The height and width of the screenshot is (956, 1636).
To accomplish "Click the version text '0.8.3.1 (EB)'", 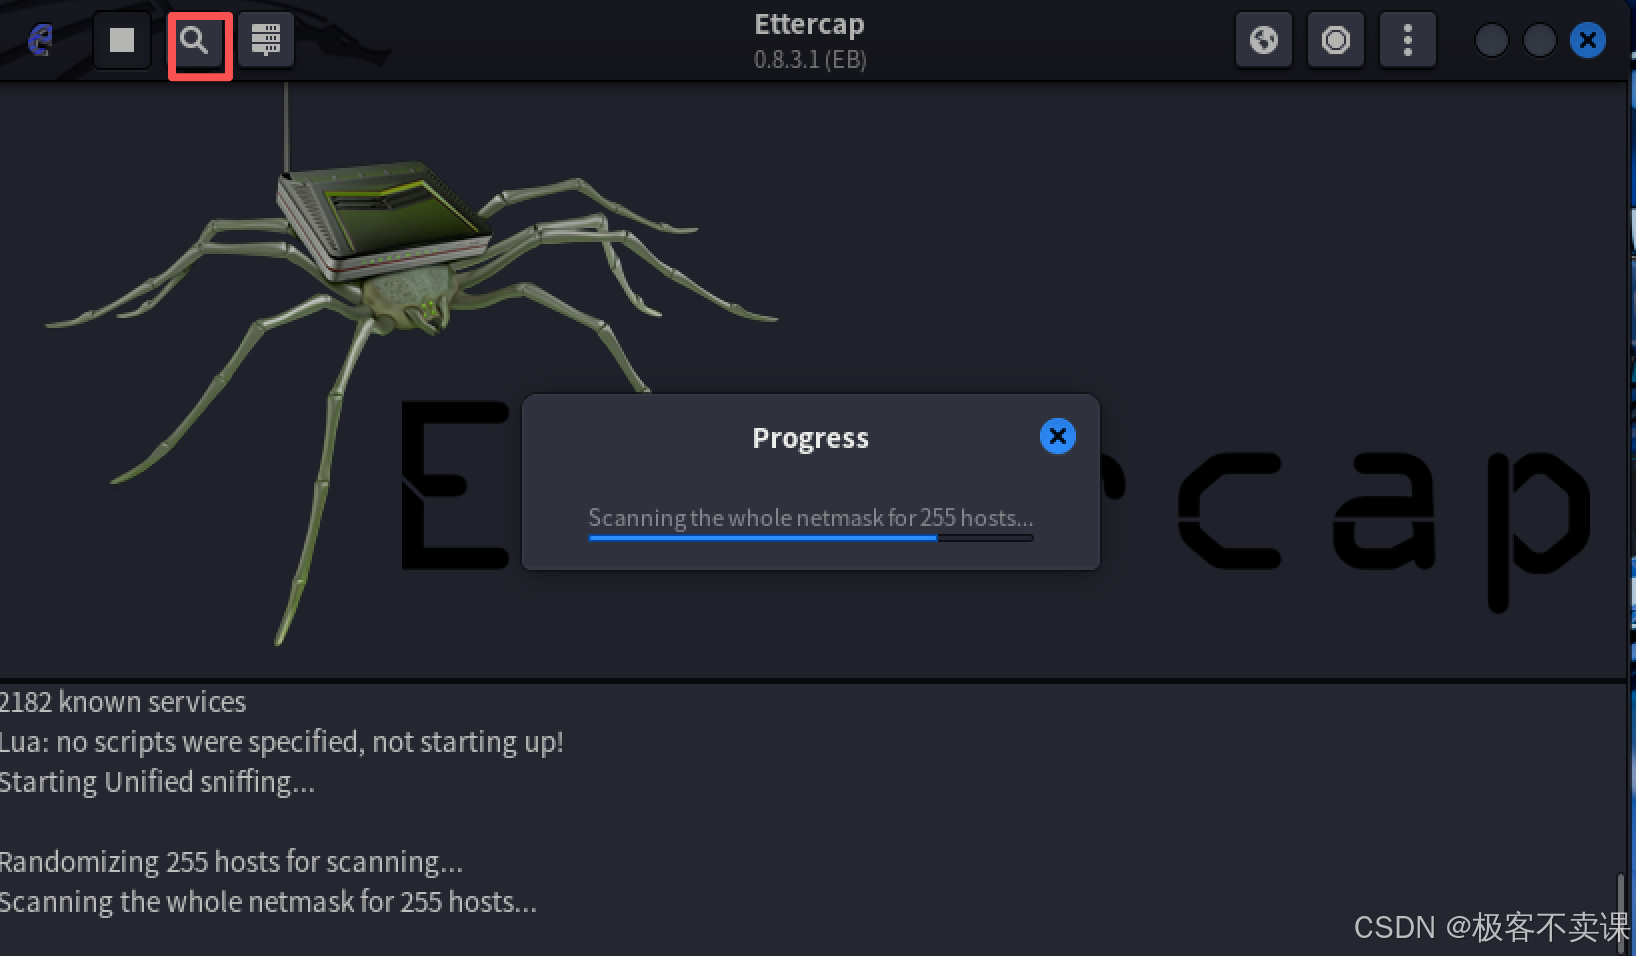I will 810,60.
